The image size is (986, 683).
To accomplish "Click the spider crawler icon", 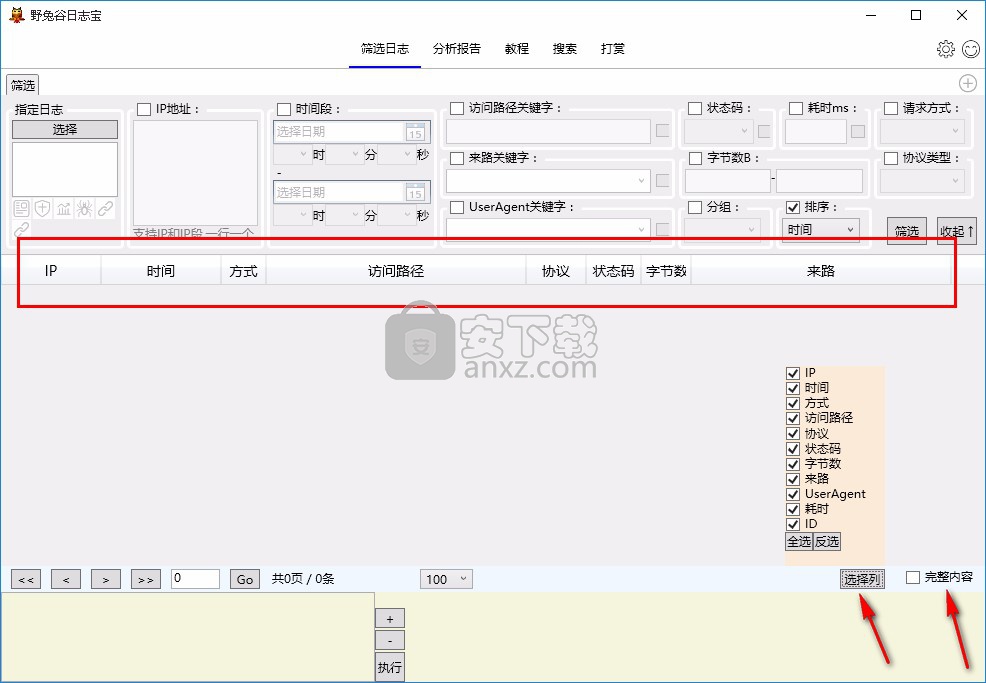I will coord(84,208).
